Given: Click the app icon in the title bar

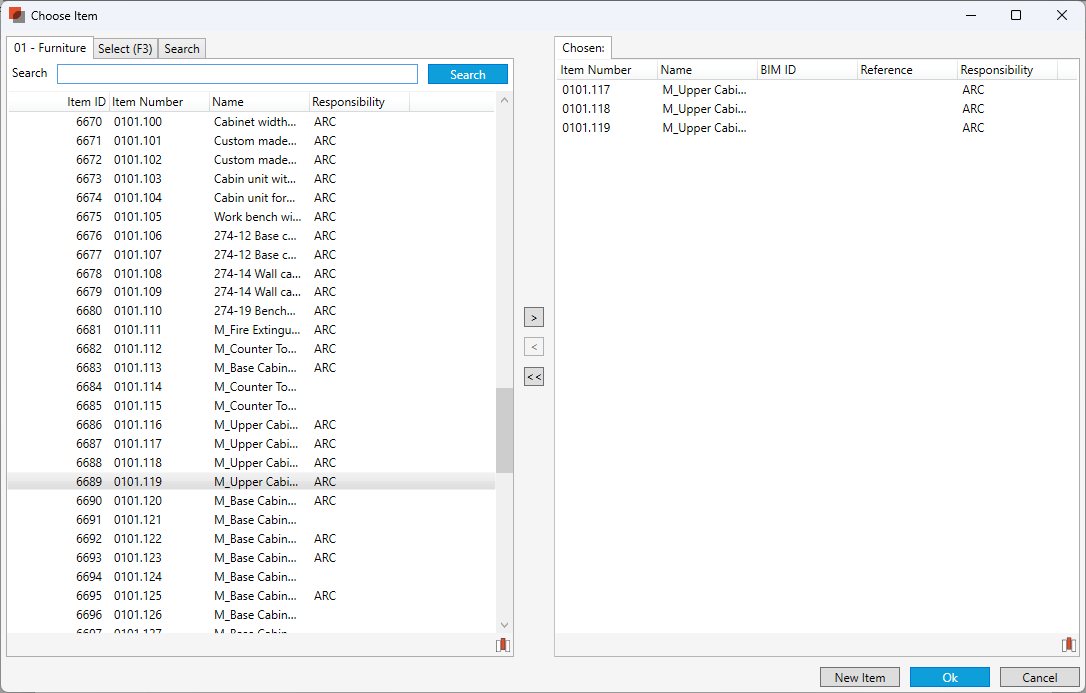Looking at the screenshot, I should [16, 15].
